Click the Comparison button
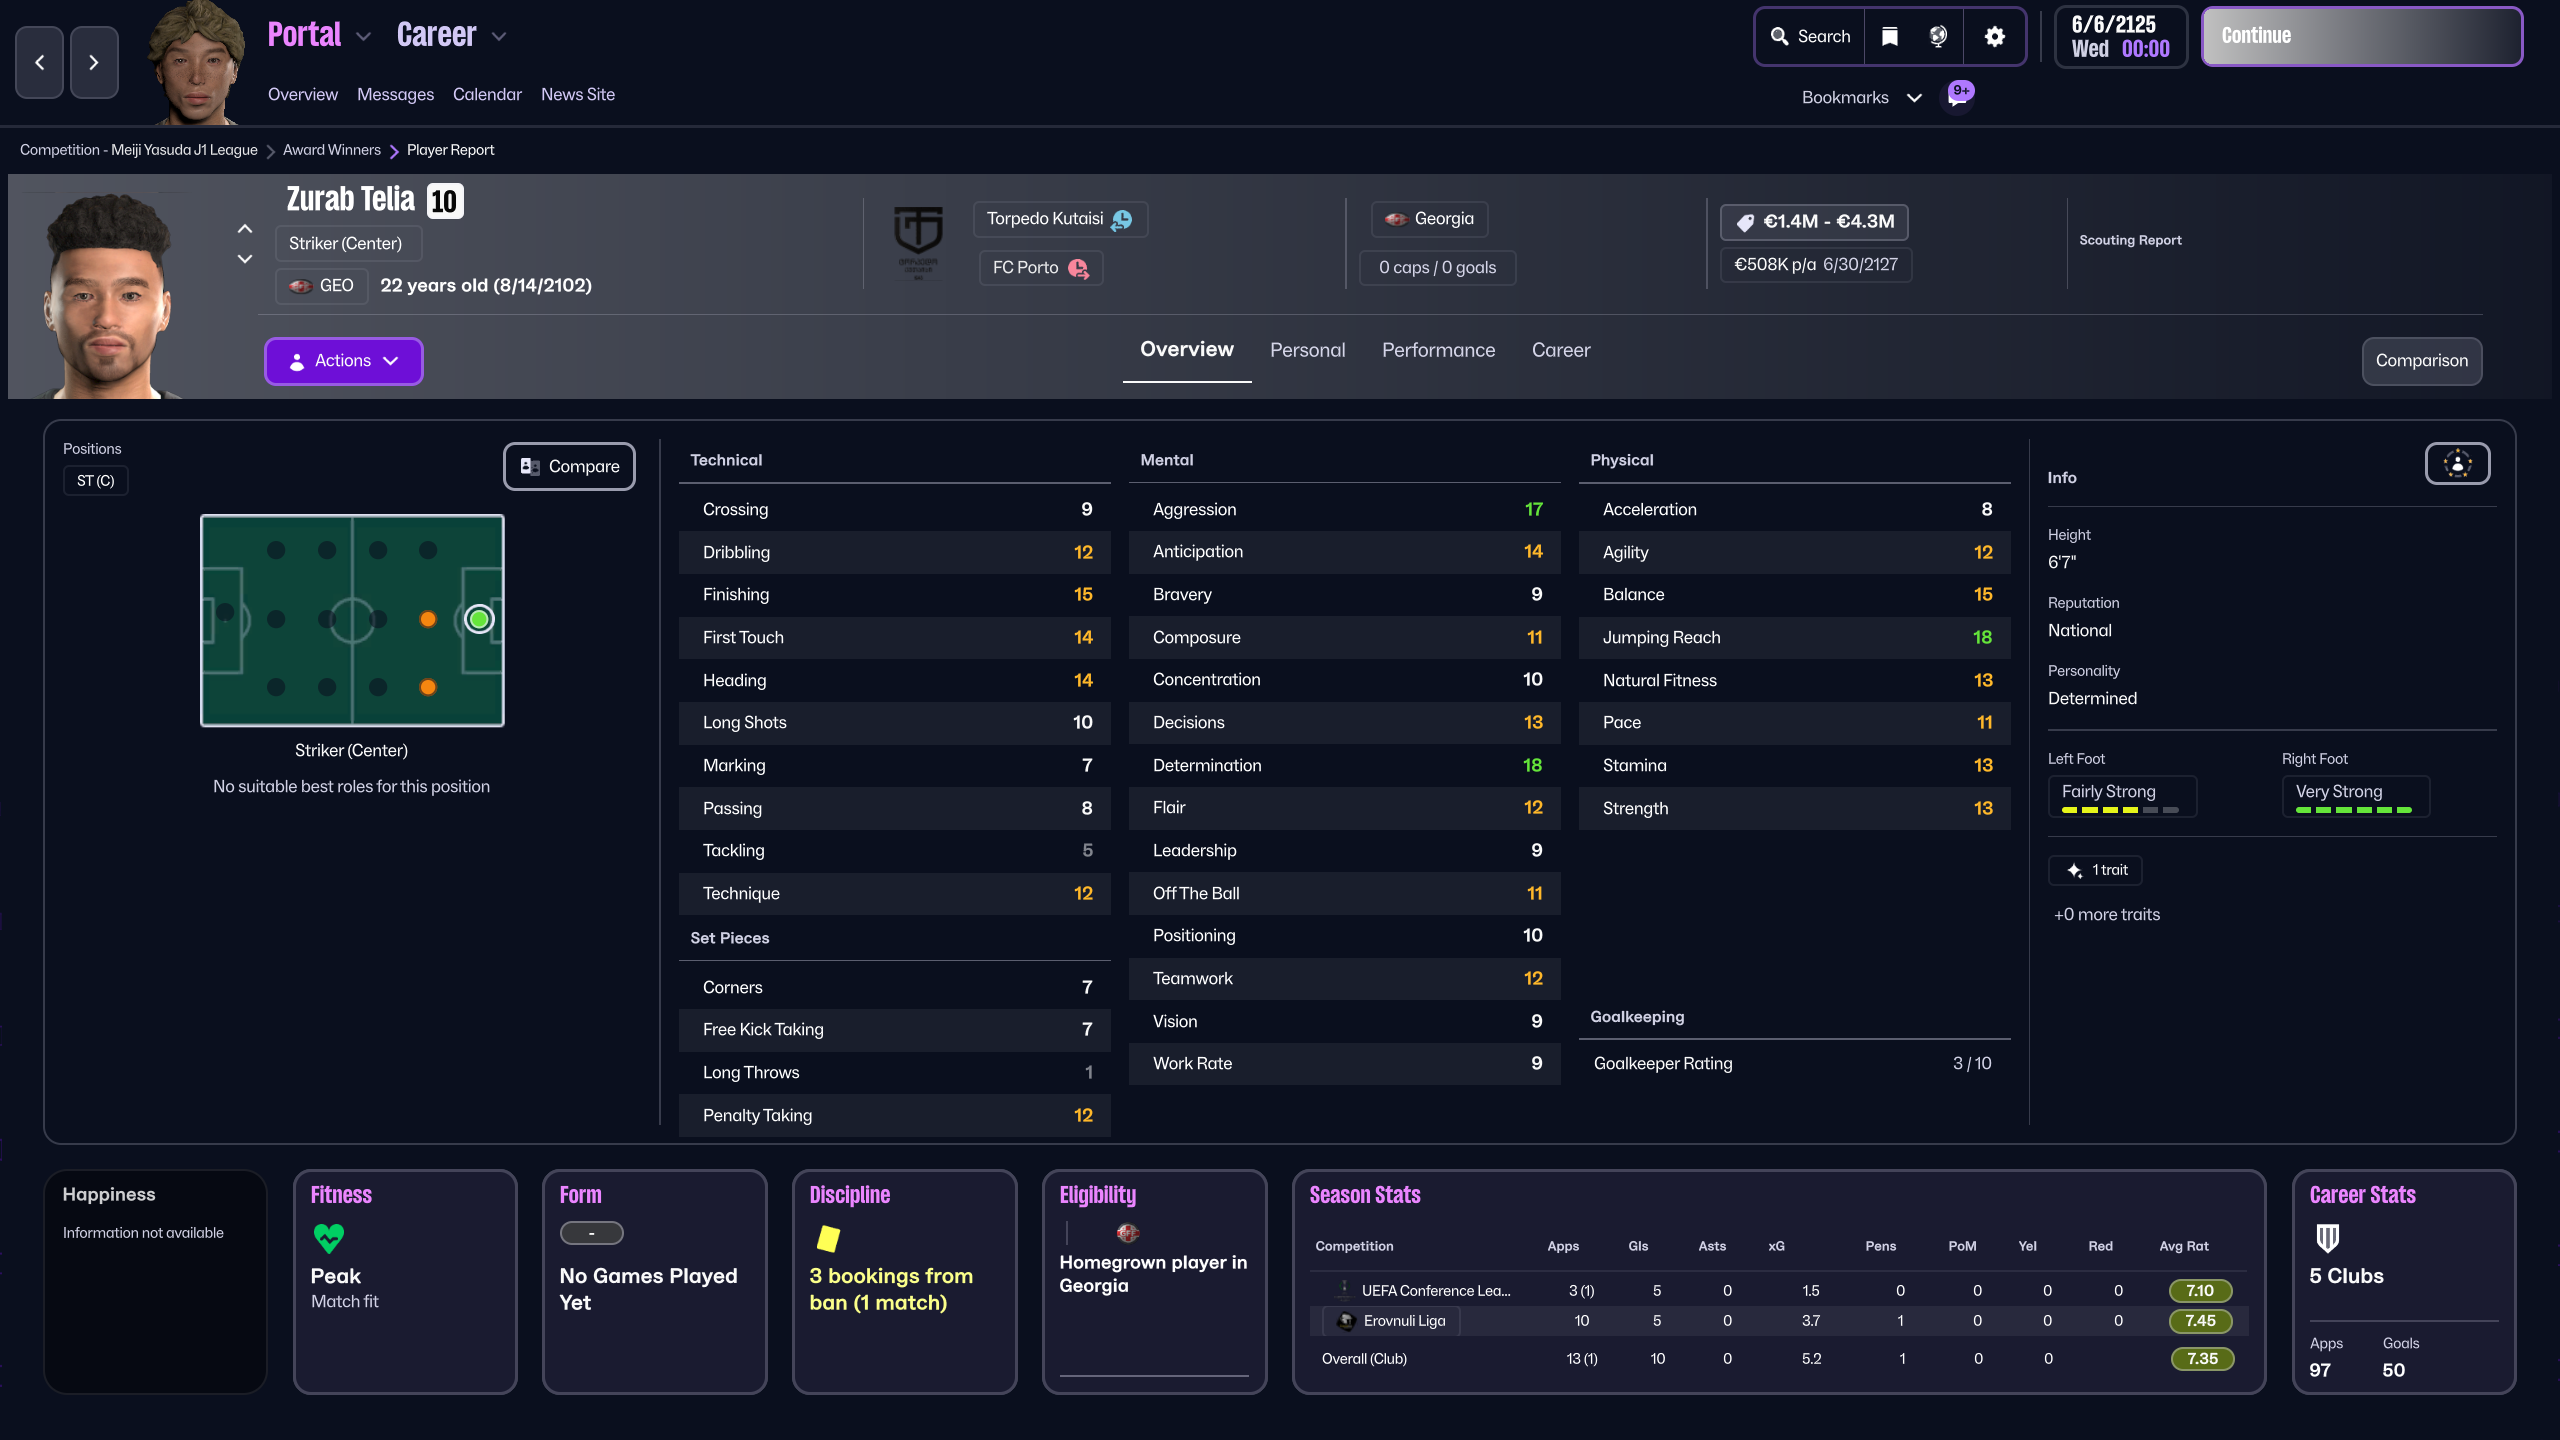 point(2421,361)
